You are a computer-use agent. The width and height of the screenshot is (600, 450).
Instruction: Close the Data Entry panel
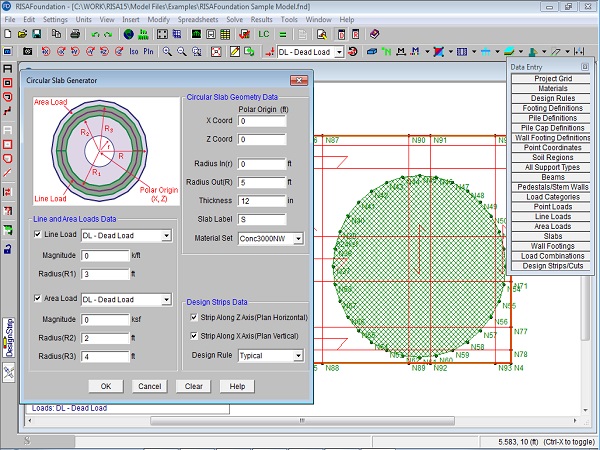click(x=585, y=67)
